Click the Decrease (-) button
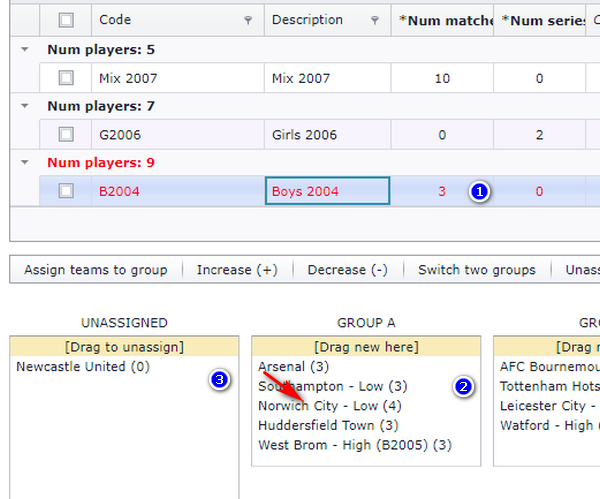This screenshot has width=600, height=499. [x=347, y=270]
